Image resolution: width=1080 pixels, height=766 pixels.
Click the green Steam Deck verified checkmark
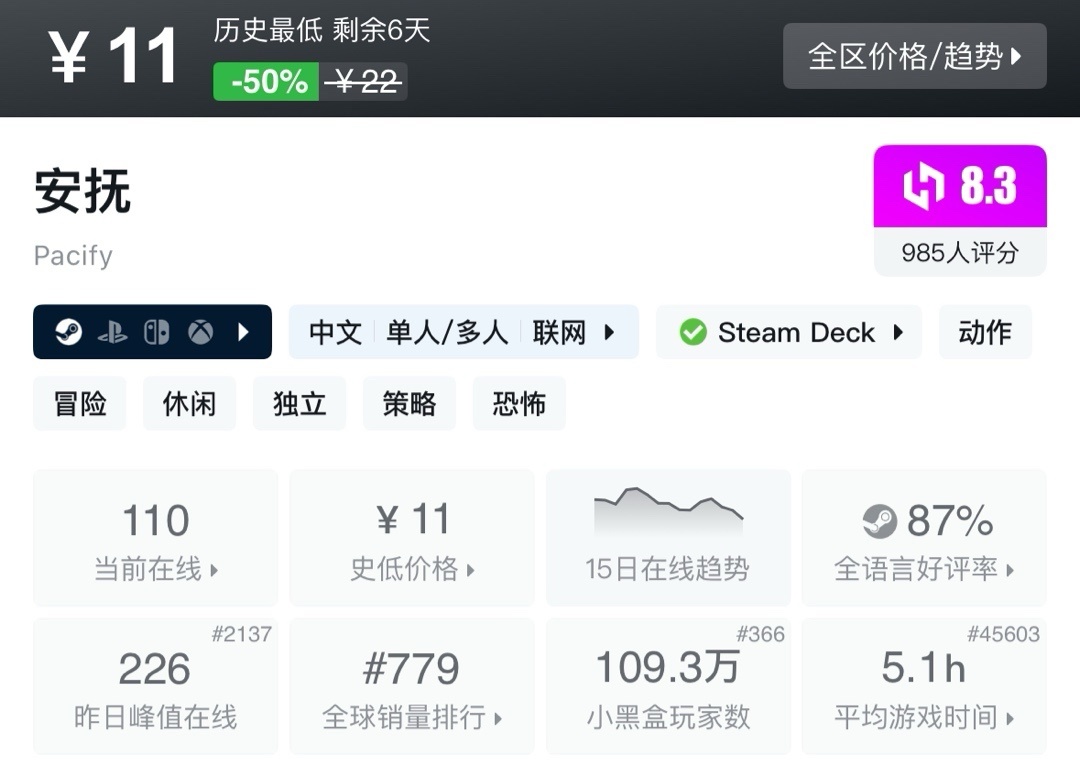click(693, 332)
